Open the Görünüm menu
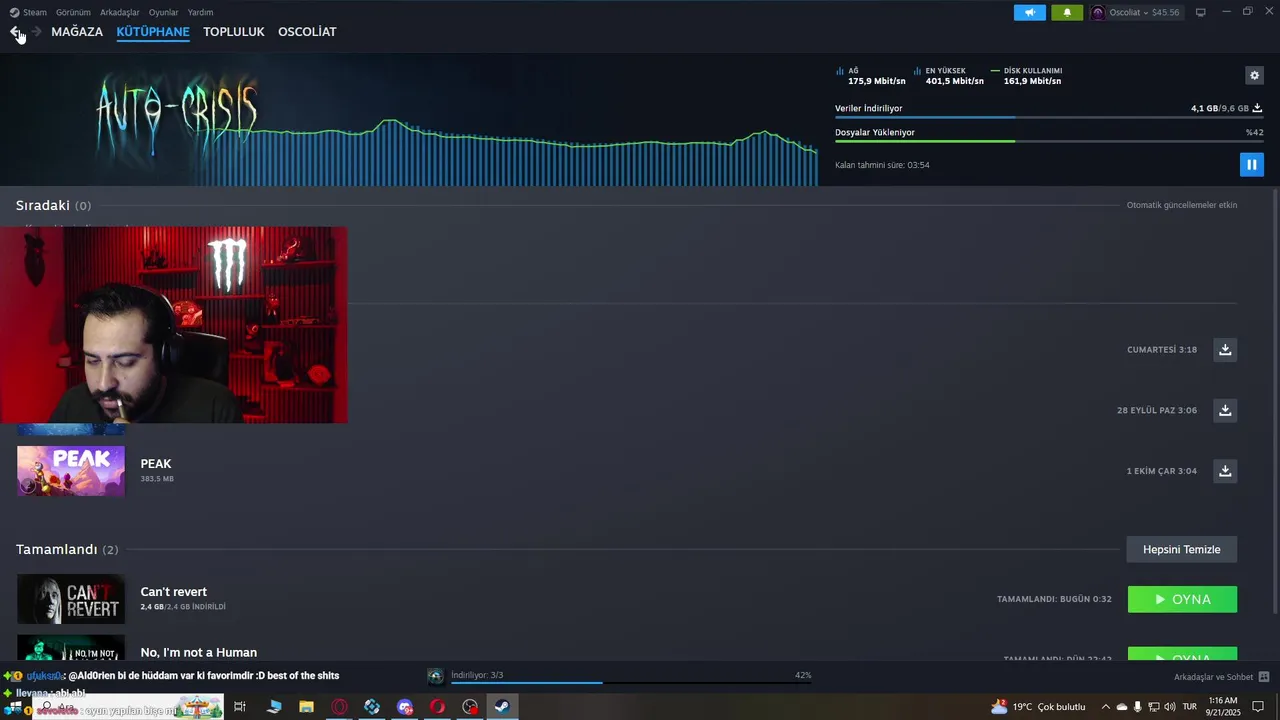1280x720 pixels. pos(73,12)
